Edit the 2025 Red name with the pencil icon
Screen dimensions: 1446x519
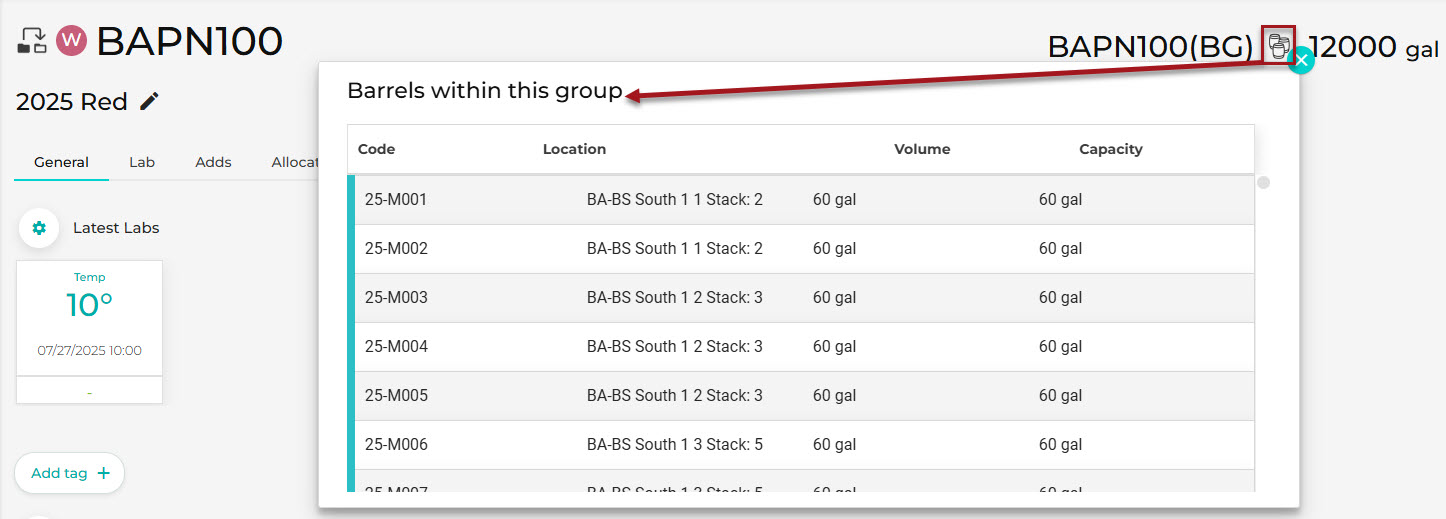click(149, 101)
